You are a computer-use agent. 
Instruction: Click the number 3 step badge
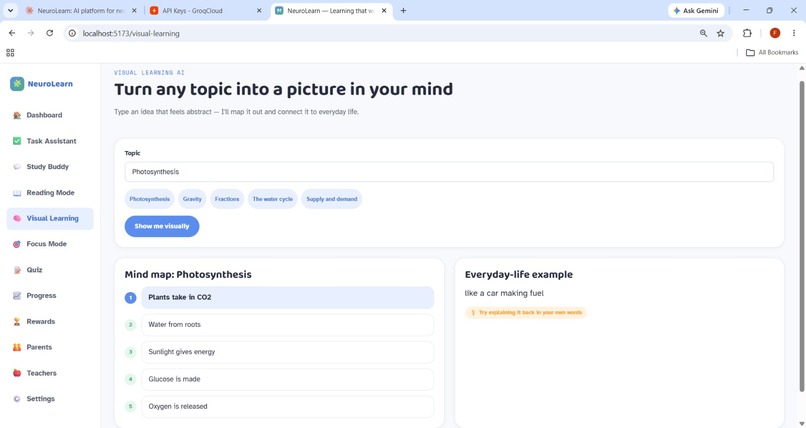point(131,352)
